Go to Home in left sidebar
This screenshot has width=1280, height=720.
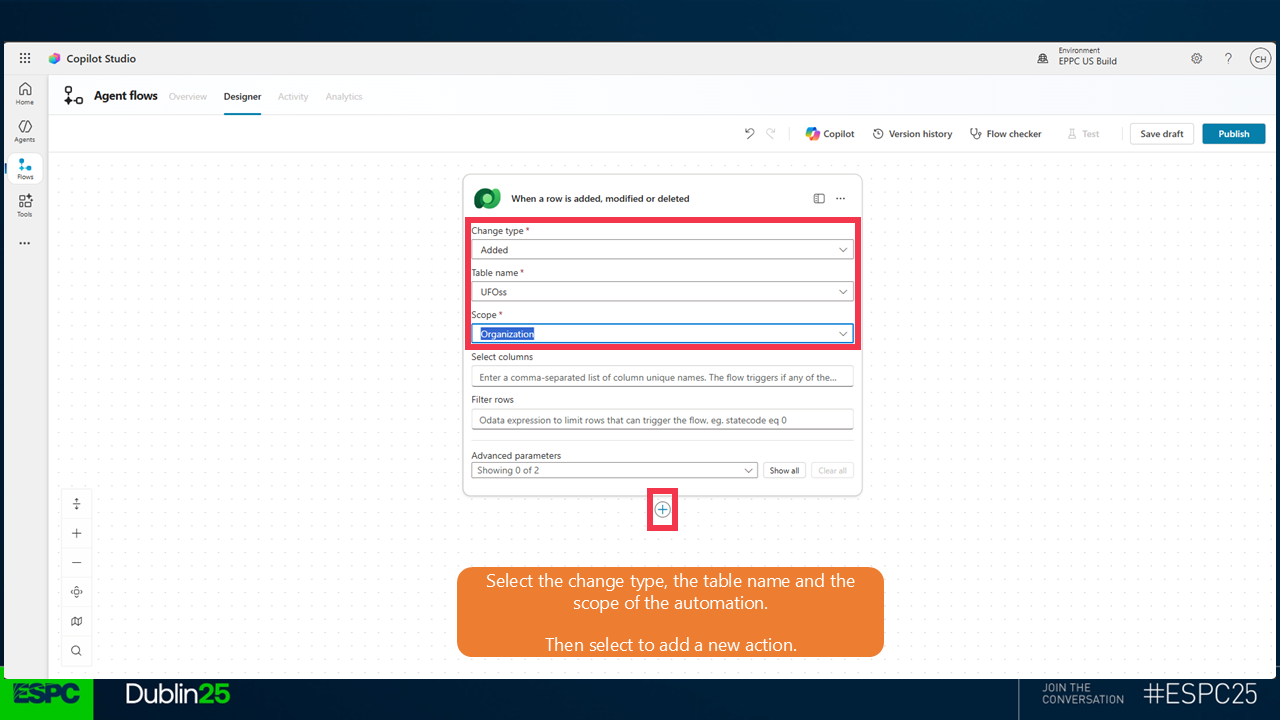click(x=25, y=93)
